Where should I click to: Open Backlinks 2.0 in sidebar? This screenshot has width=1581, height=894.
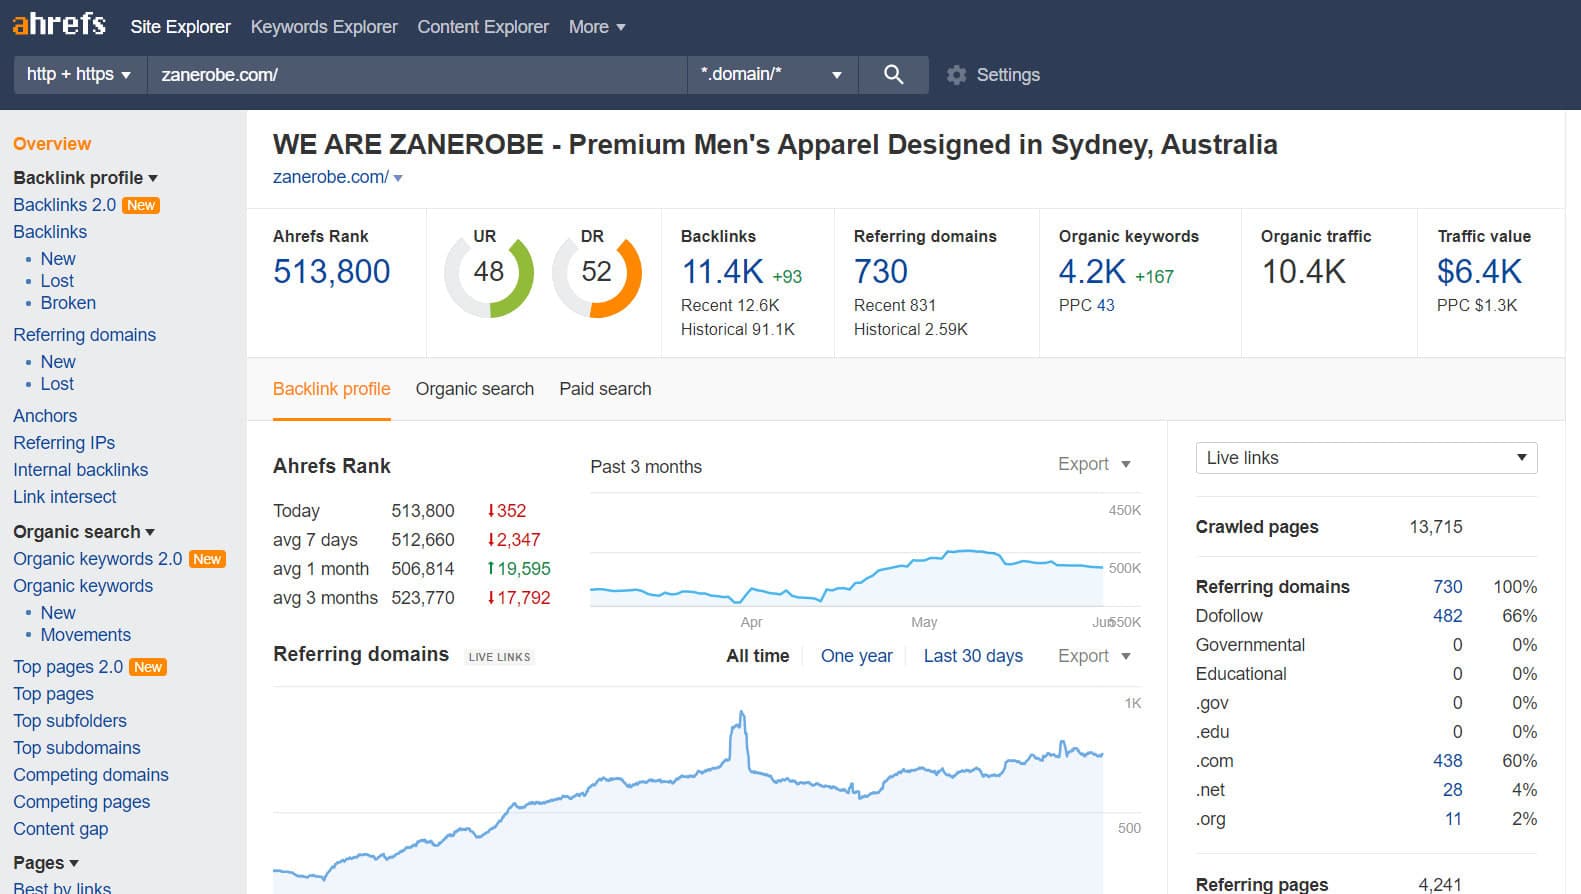tap(65, 205)
